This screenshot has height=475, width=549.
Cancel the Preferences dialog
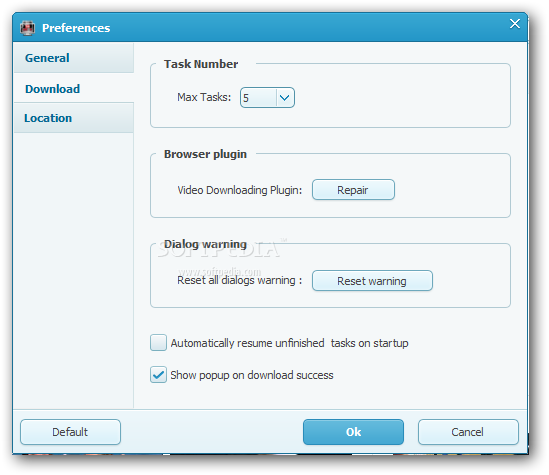tap(468, 432)
